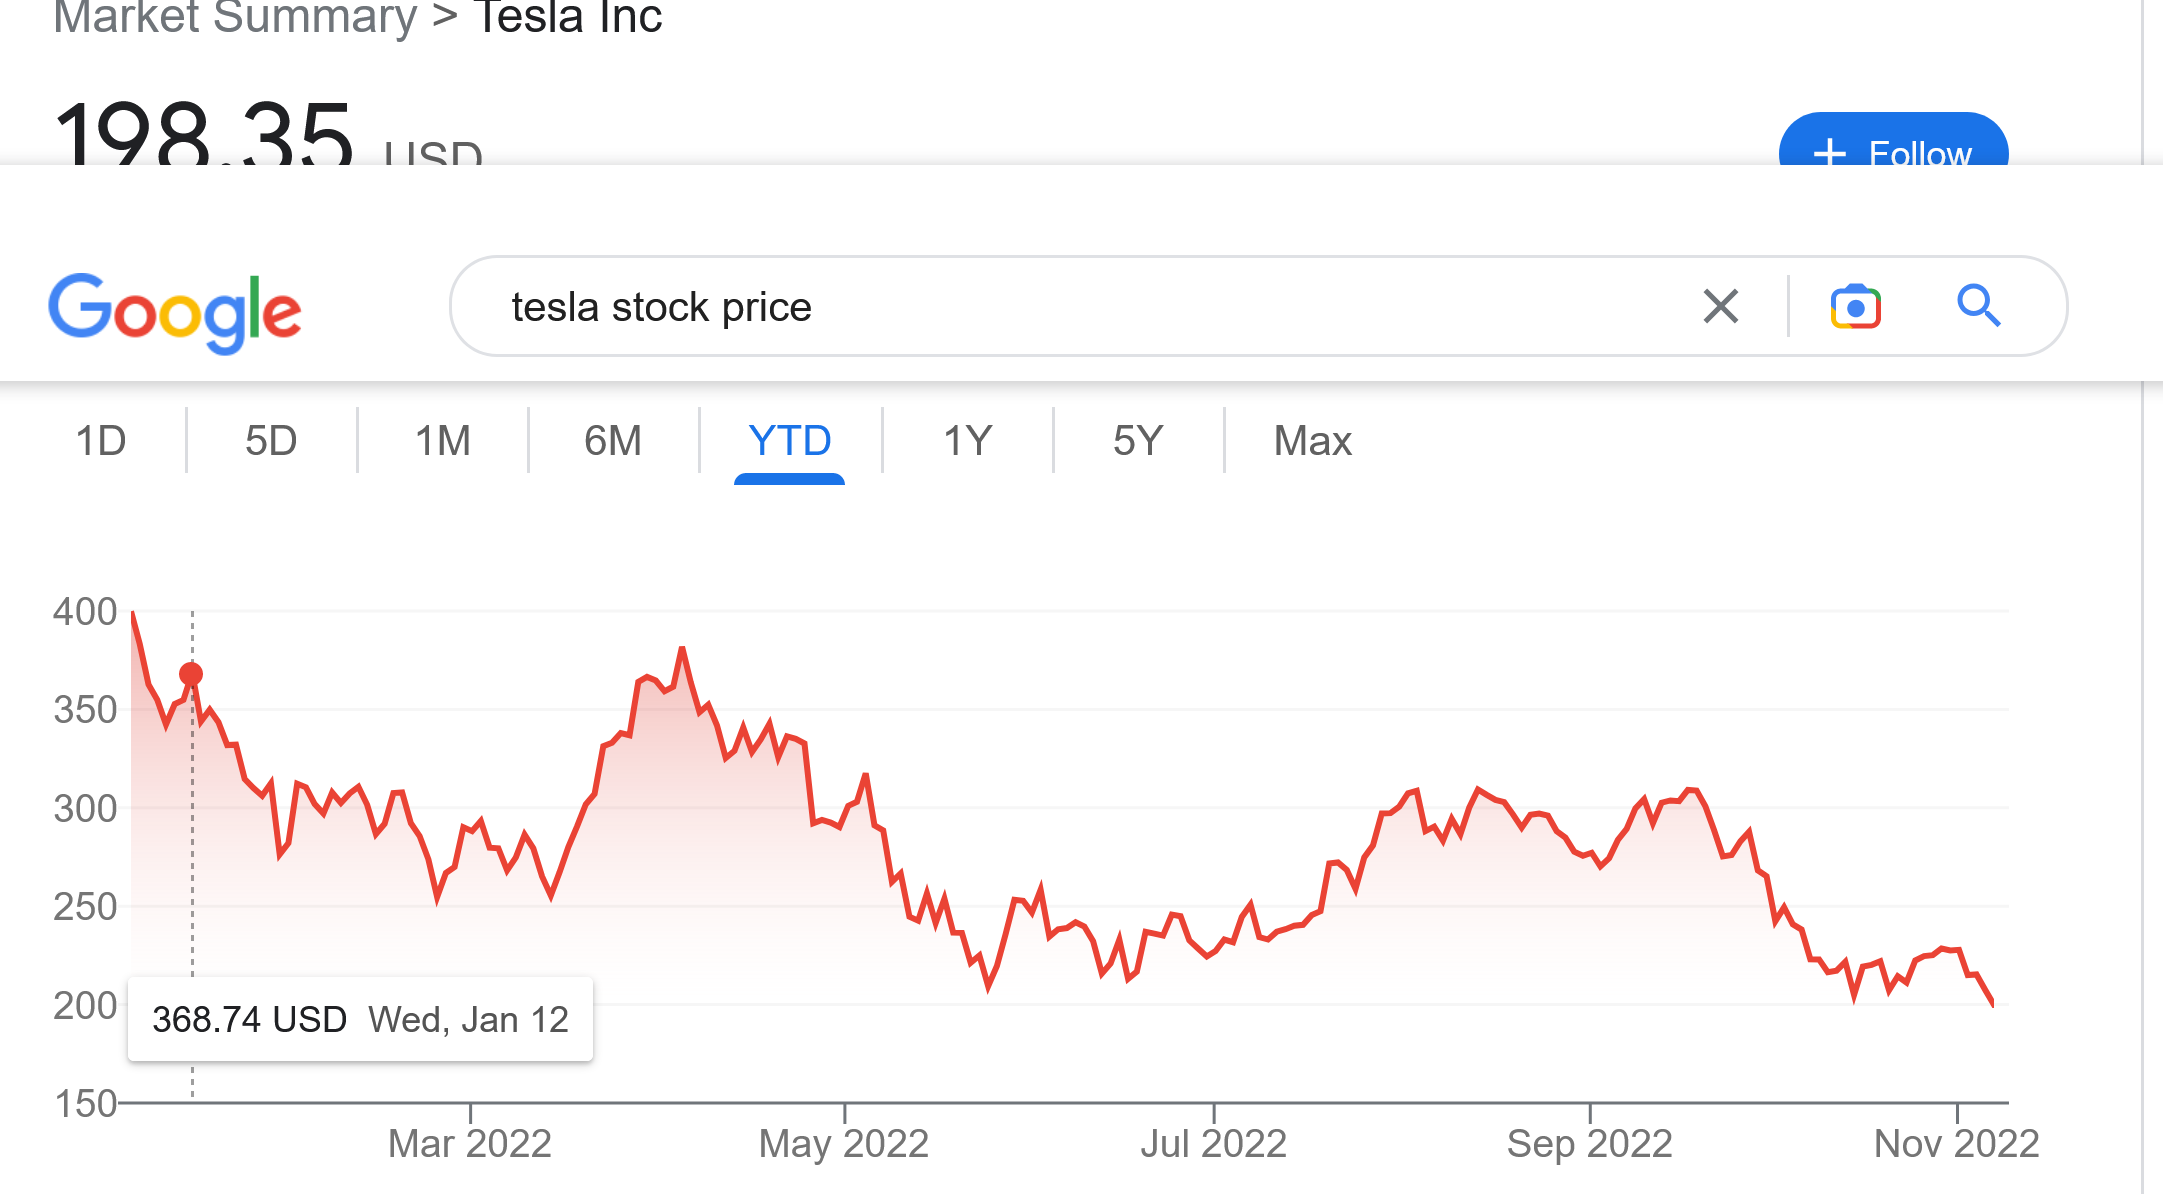Image resolution: width=2163 pixels, height=1194 pixels.
Task: Click the Jul 2022 axis label
Action: tap(1213, 1143)
